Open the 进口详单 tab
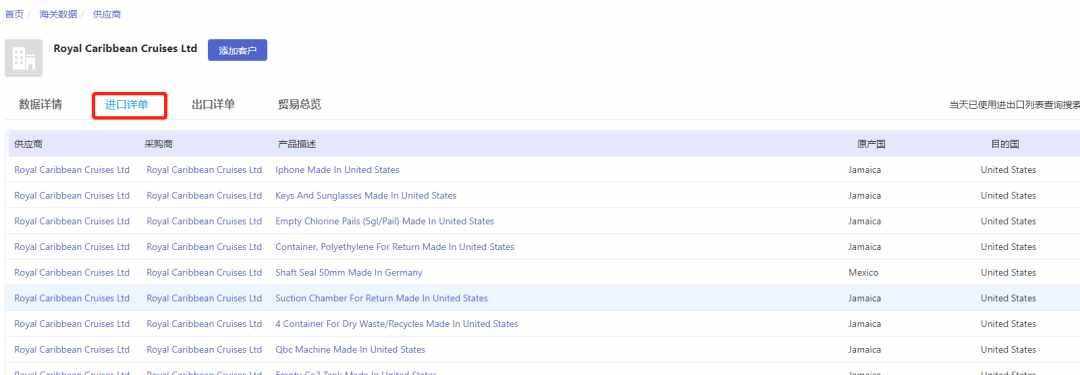 pyautogui.click(x=127, y=105)
